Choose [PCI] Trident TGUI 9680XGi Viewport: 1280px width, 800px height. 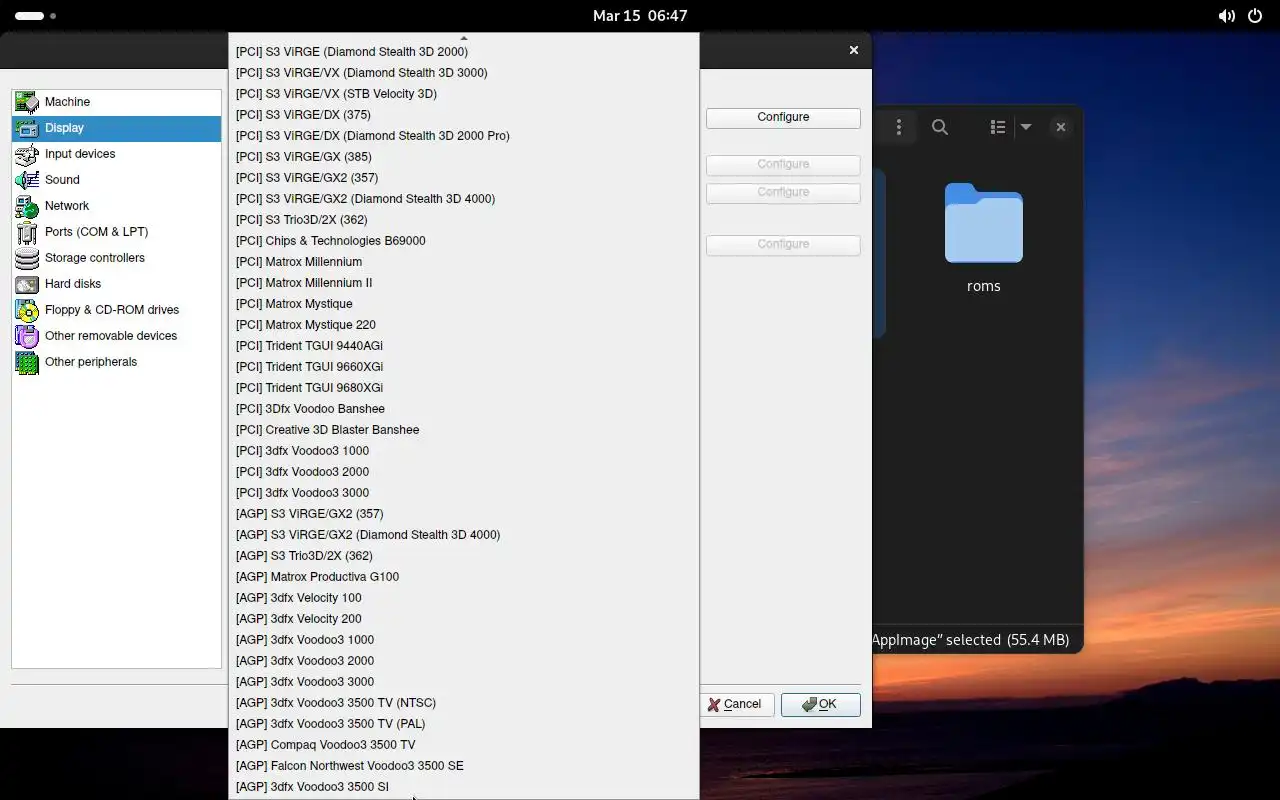[x=463, y=388]
